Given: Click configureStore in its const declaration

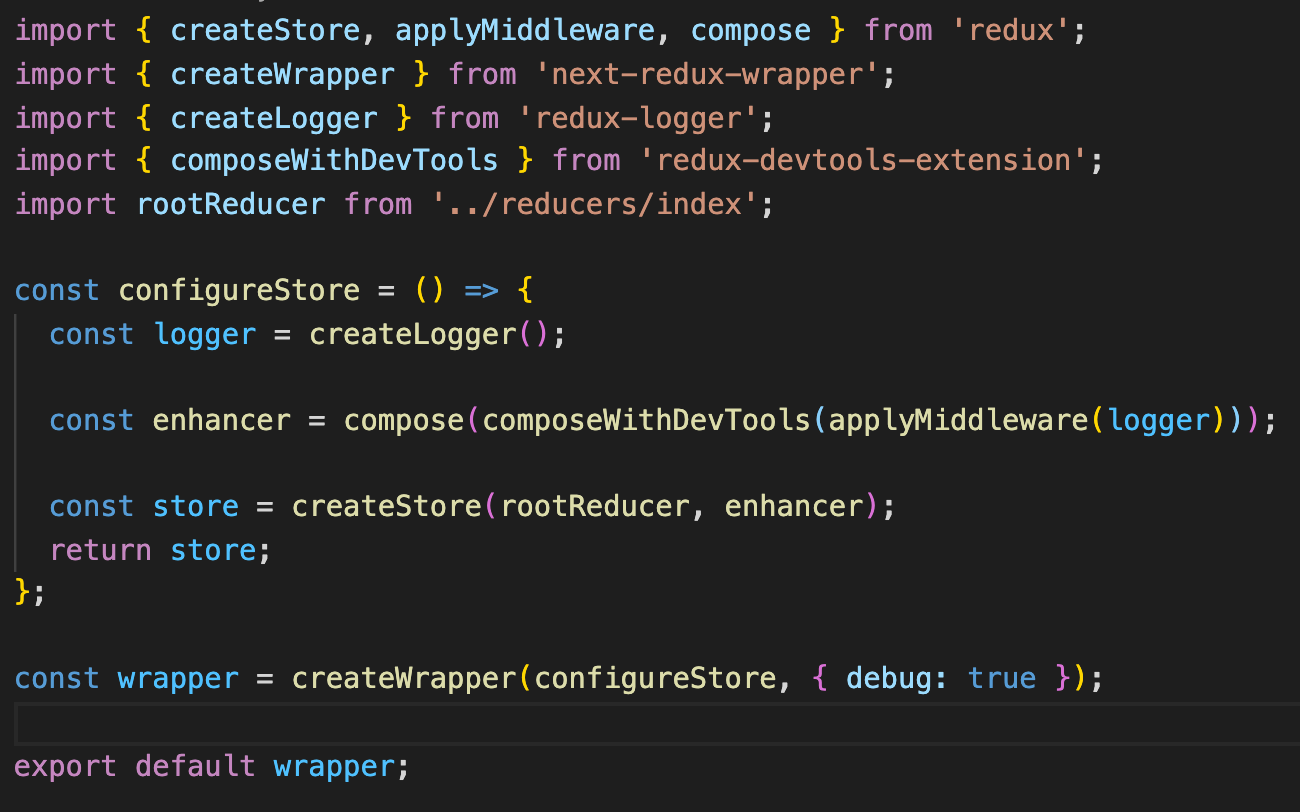Looking at the screenshot, I should 239,290.
